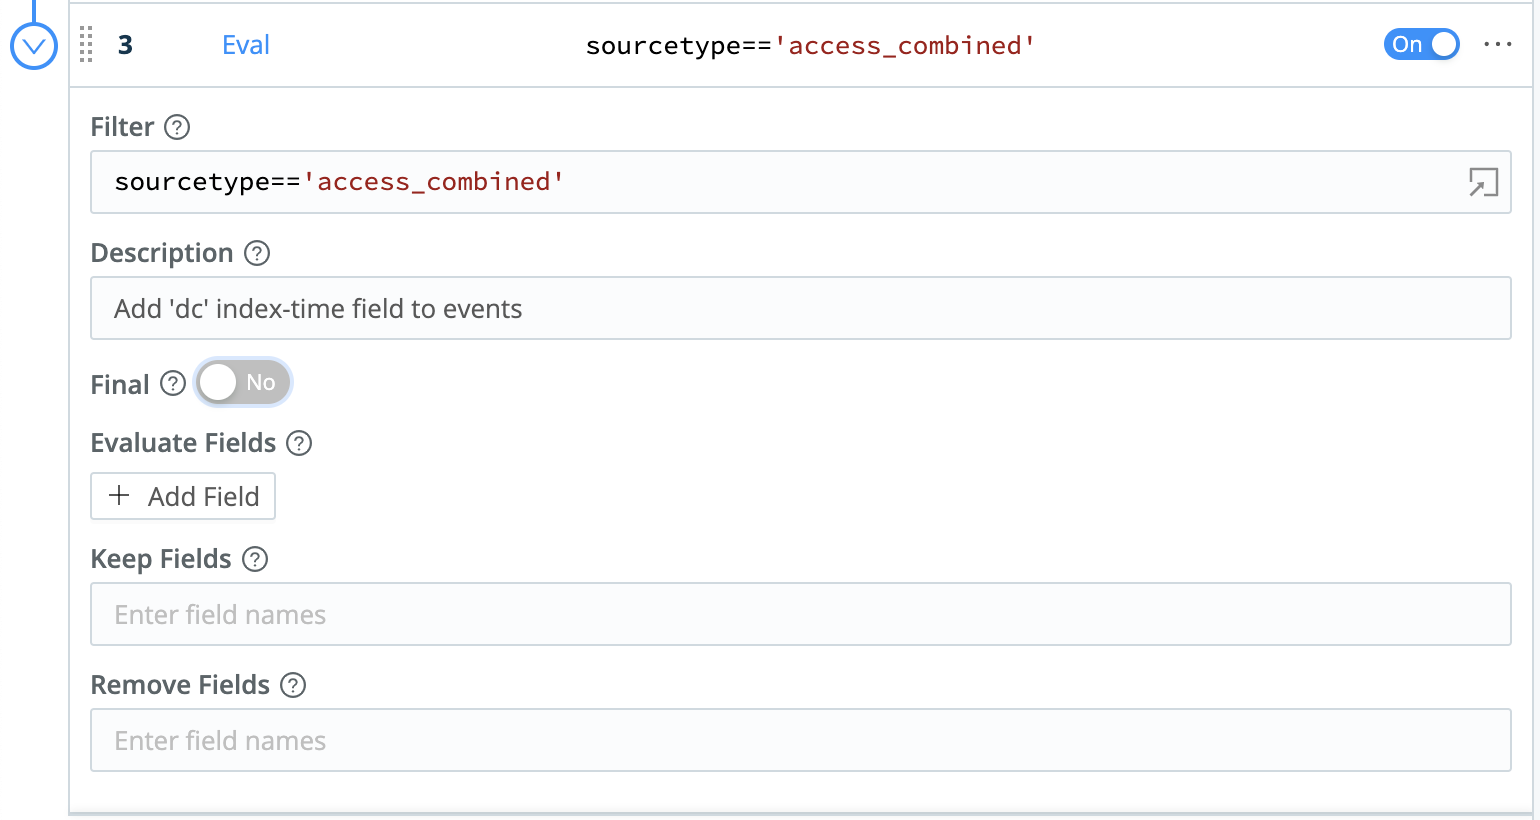The width and height of the screenshot is (1540, 820).
Task: Open the Eval rule type link
Action: coord(245,45)
